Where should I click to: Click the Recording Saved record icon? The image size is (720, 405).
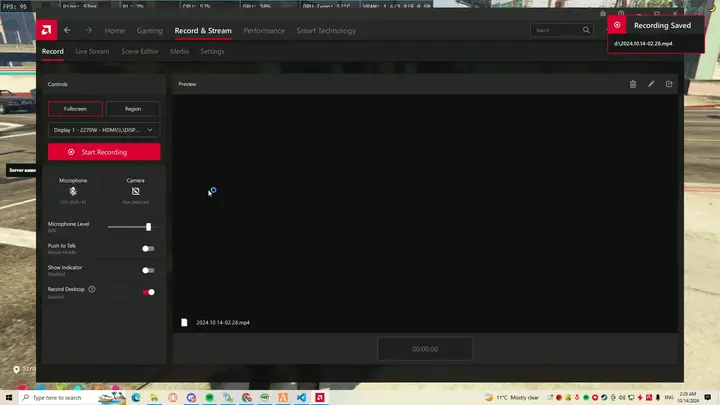(x=617, y=25)
